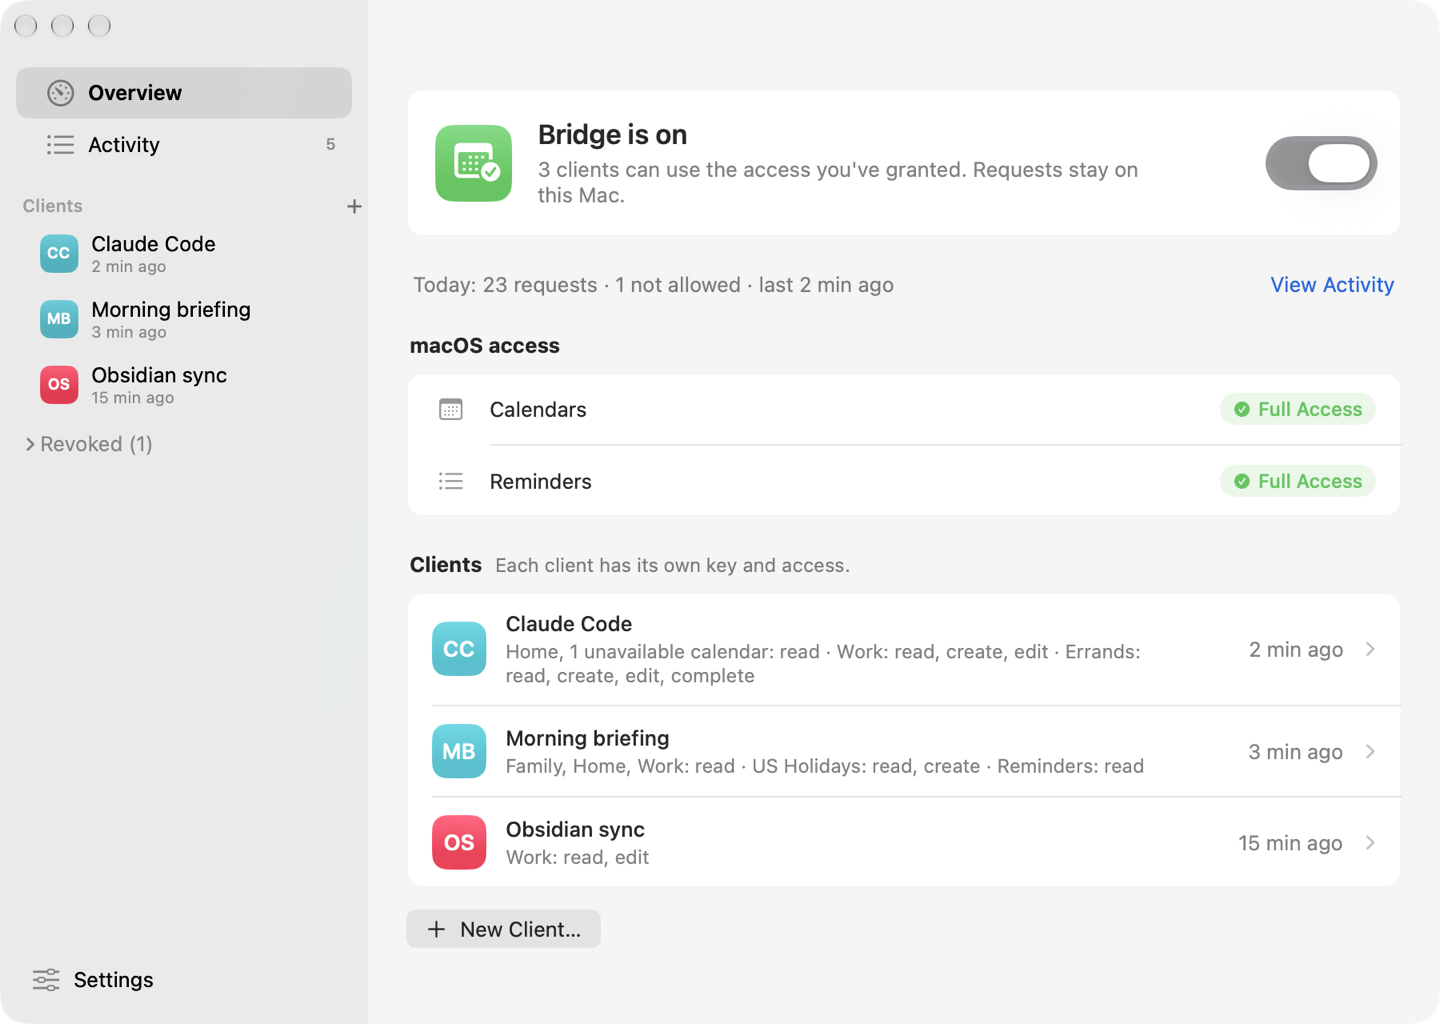
Task: Click the Calendars label in macOS access
Action: [538, 410]
